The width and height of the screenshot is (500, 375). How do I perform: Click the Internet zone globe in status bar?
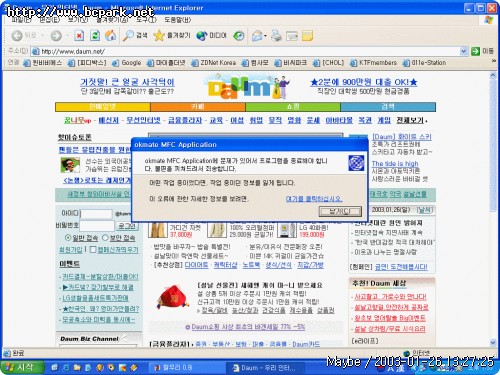click(x=407, y=353)
